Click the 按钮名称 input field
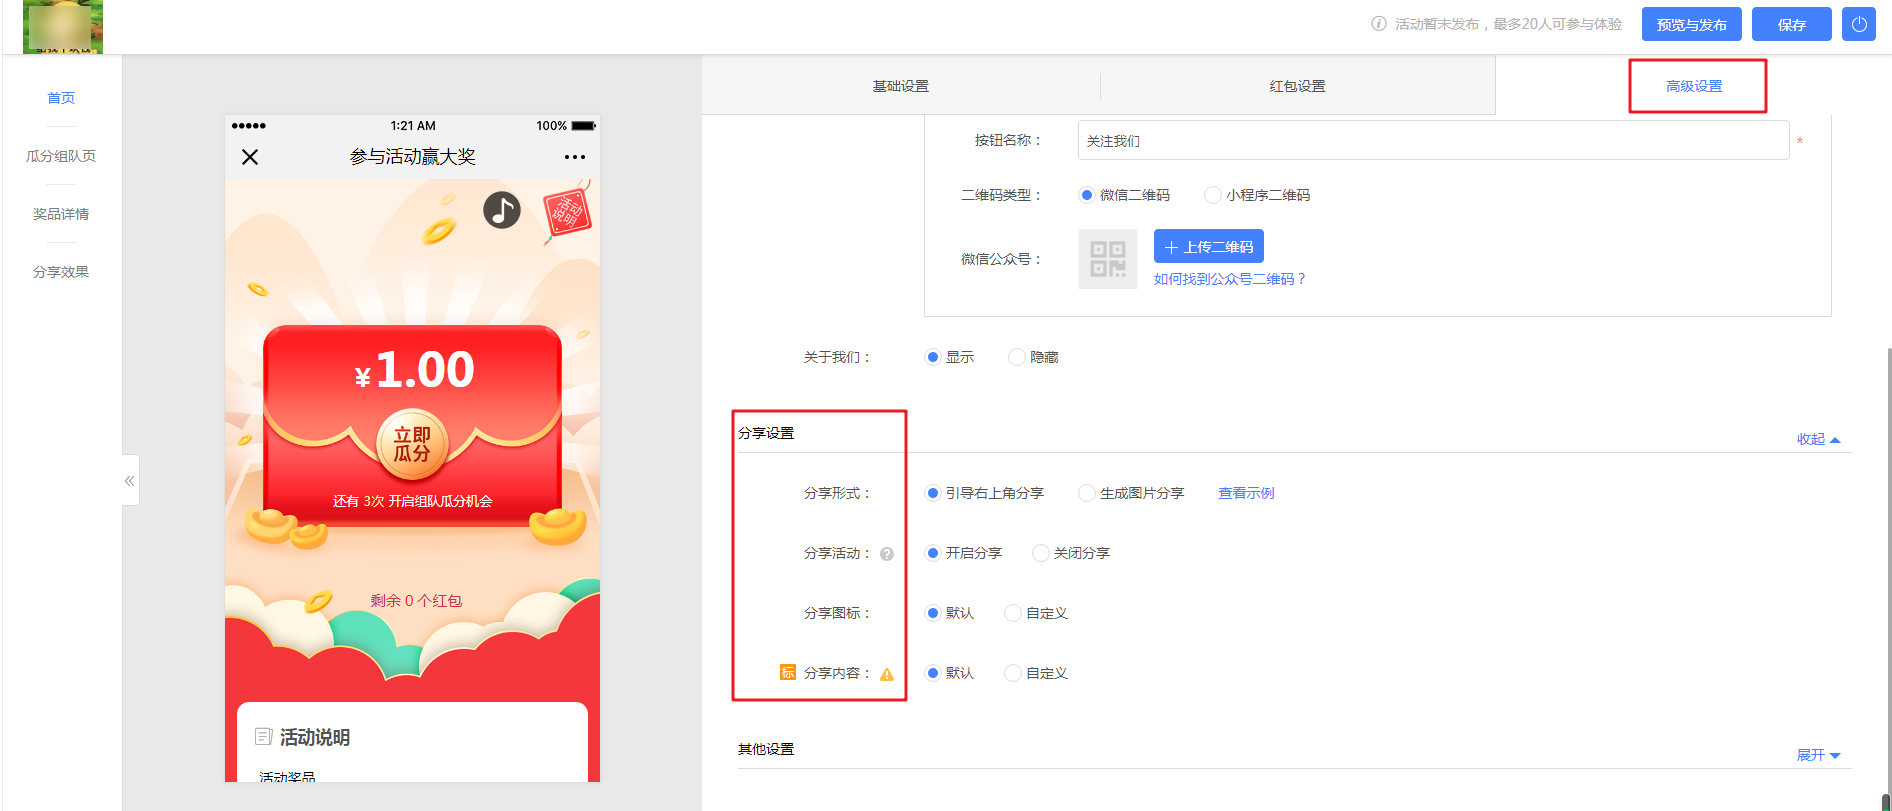This screenshot has width=1892, height=811. (x=1433, y=140)
